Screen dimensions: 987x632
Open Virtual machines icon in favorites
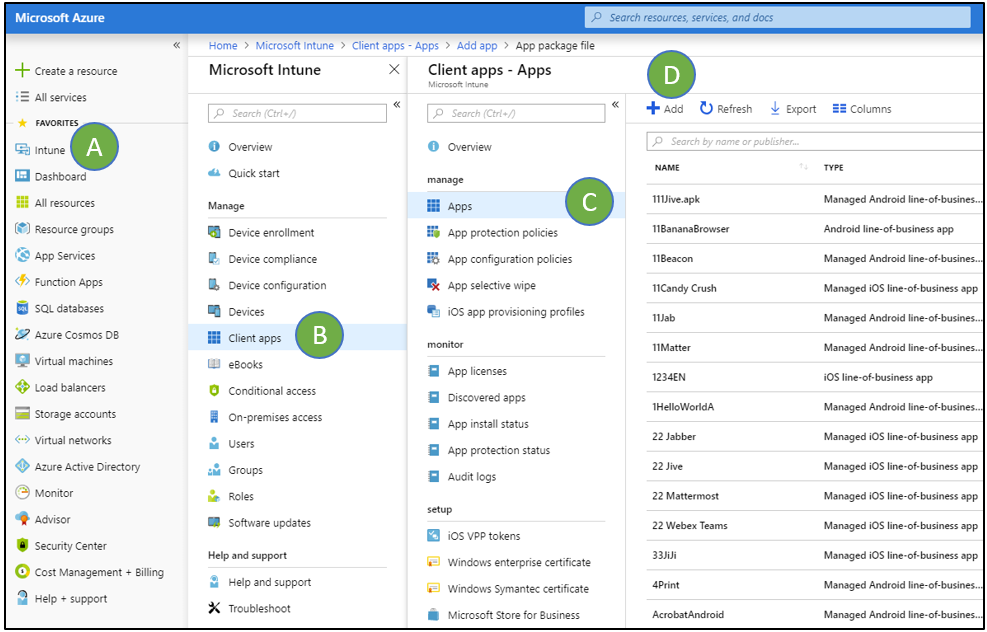click(23, 361)
